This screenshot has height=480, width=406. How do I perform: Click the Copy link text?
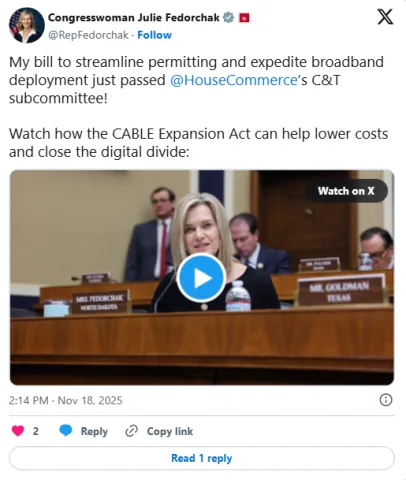click(x=170, y=431)
